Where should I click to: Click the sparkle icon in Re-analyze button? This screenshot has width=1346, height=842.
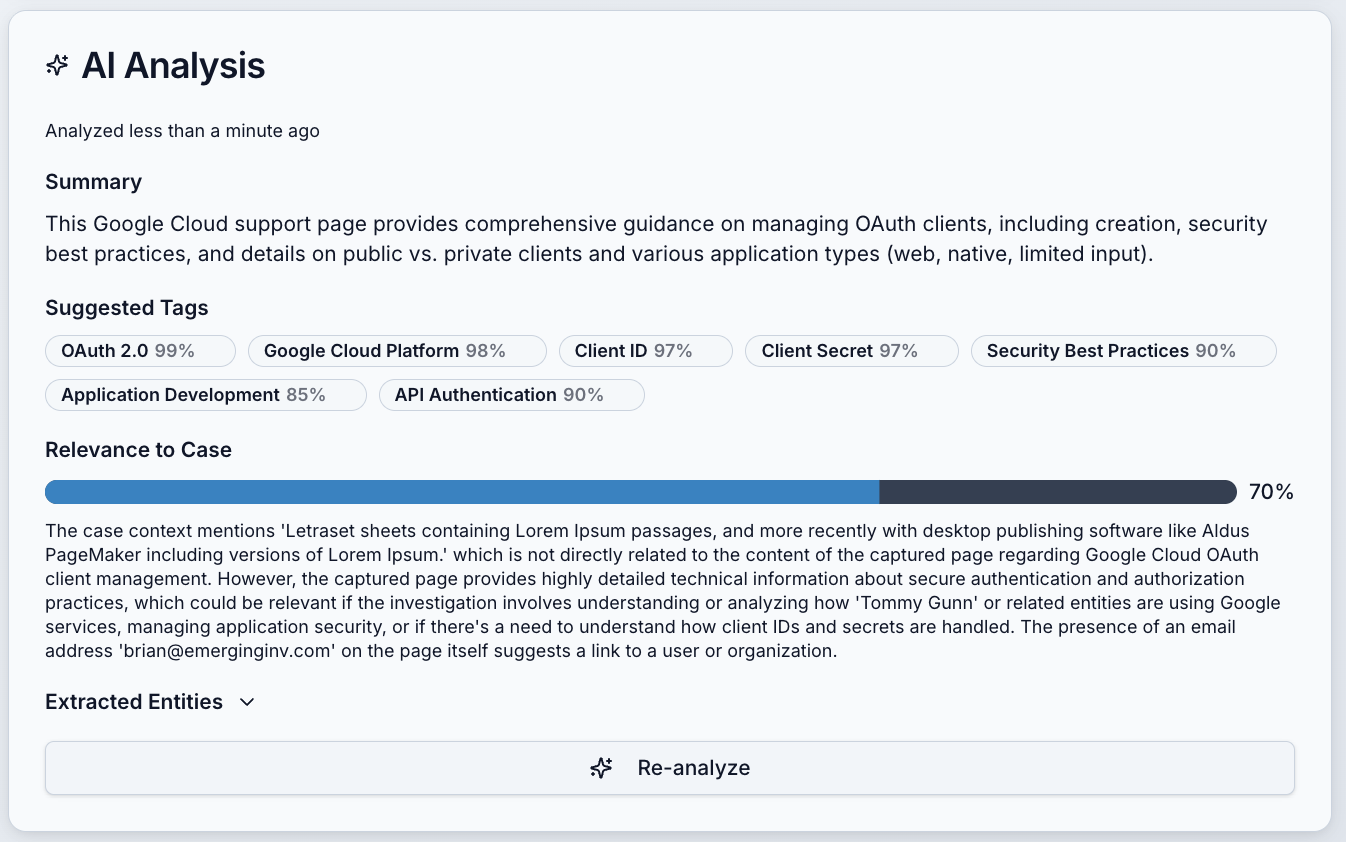(x=601, y=768)
